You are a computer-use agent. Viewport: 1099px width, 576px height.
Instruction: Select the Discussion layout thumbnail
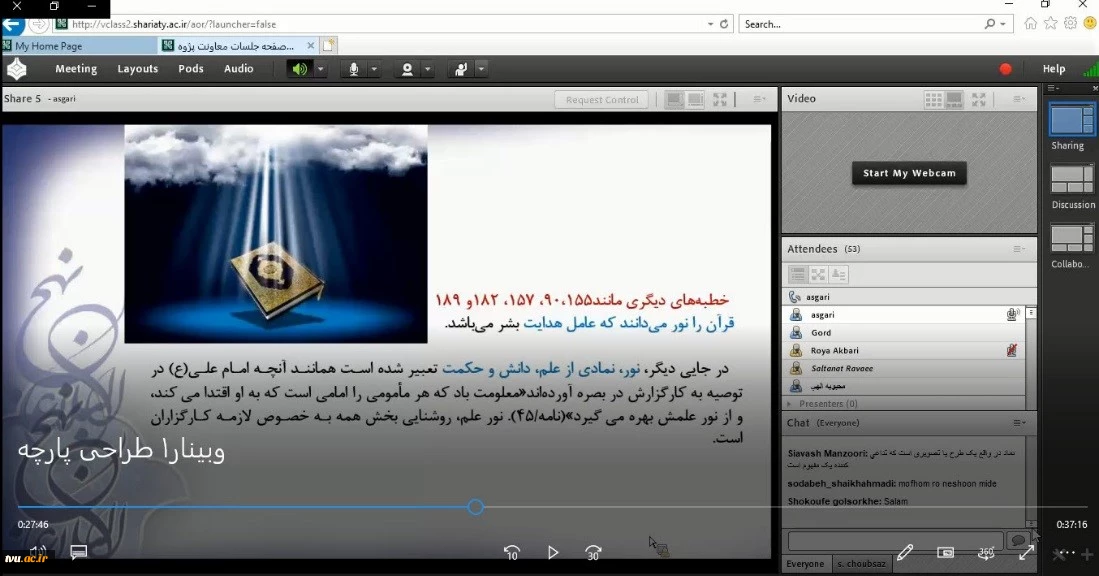click(1072, 180)
